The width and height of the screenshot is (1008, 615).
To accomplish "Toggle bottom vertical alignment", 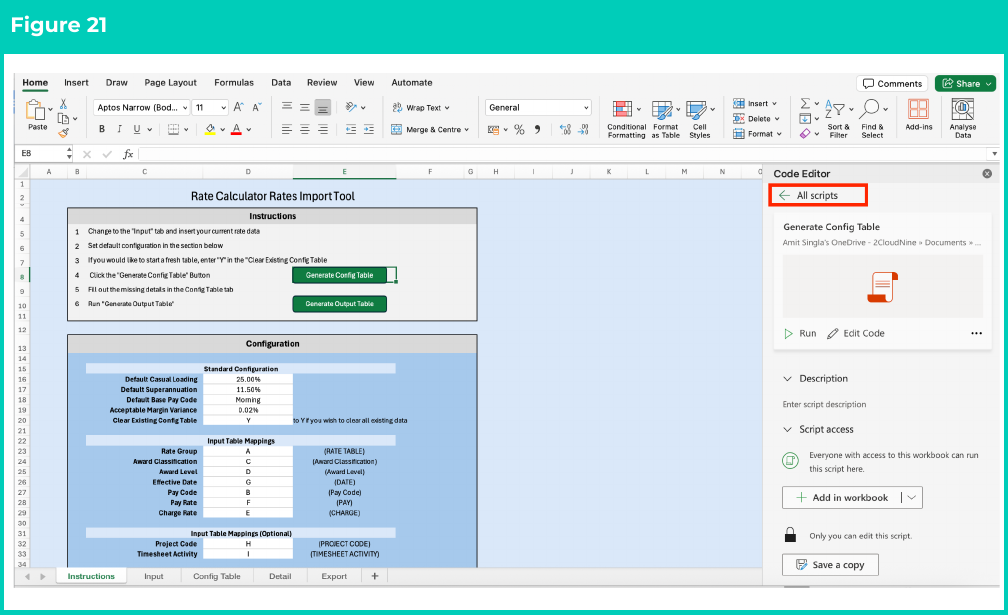I will click(x=323, y=107).
